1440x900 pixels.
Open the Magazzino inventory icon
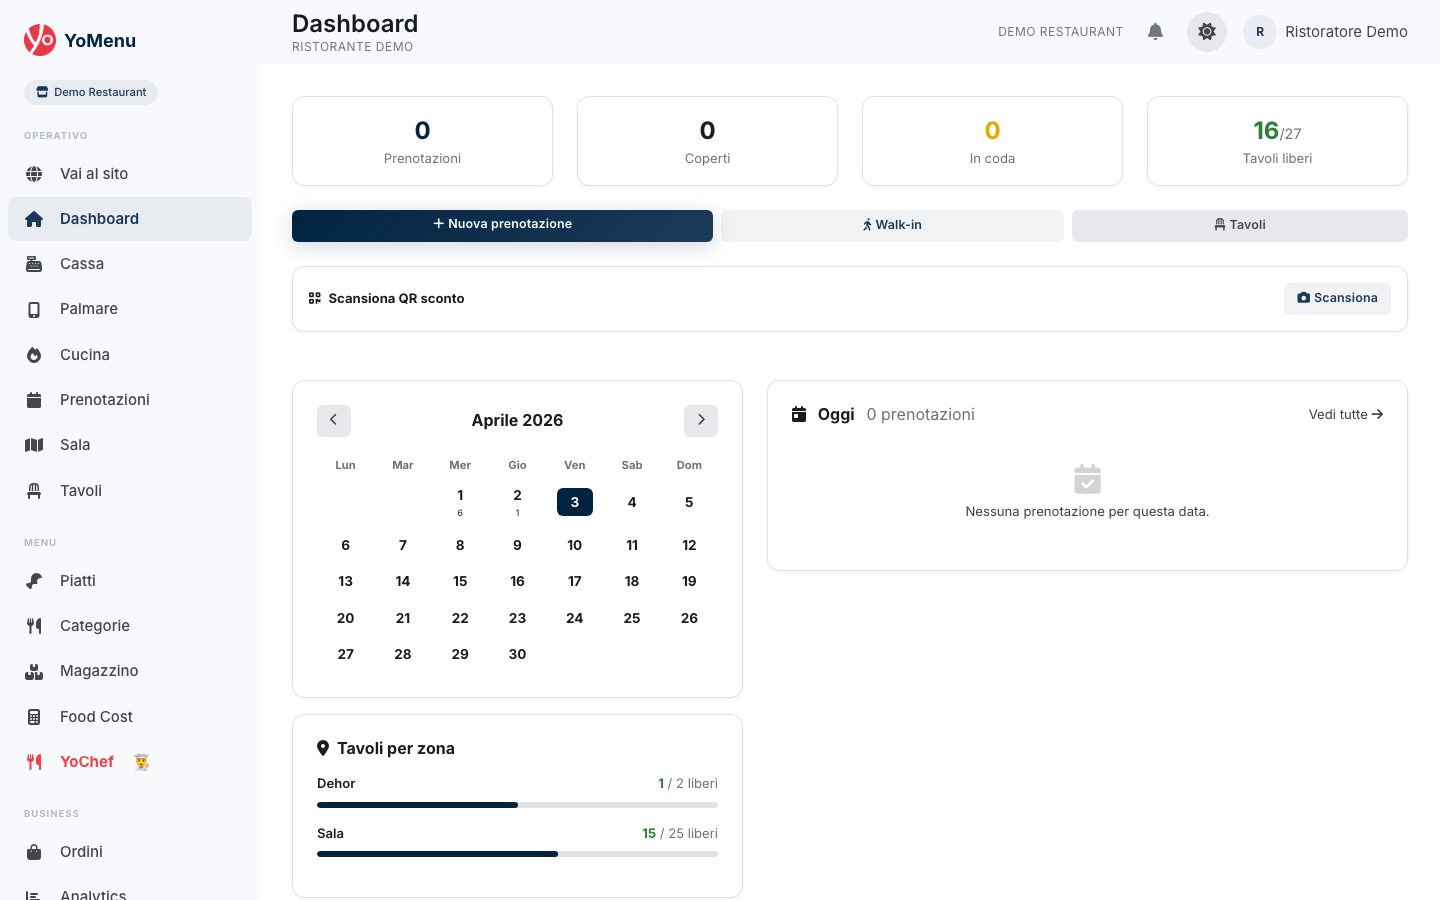pos(34,670)
